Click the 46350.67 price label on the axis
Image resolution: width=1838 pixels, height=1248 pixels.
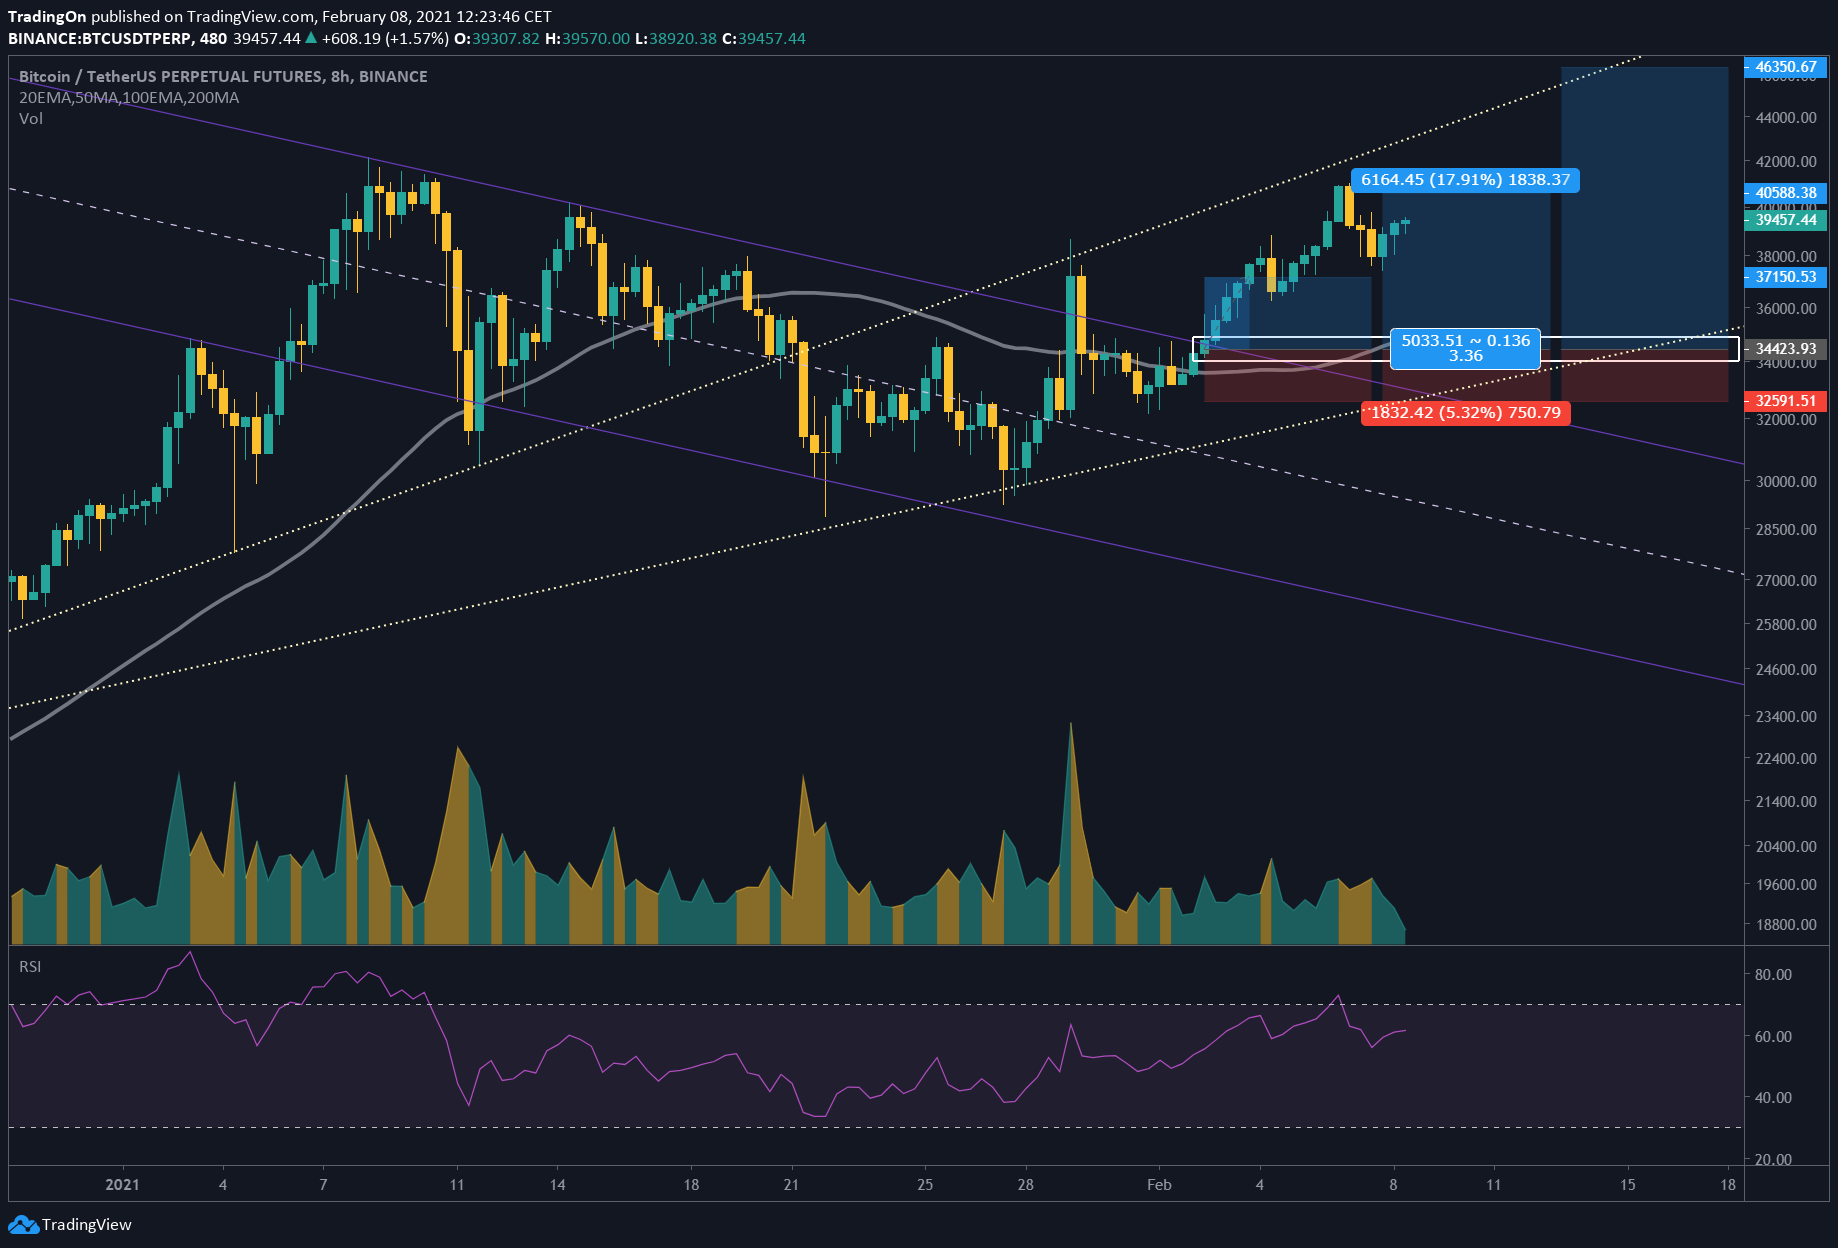[x=1786, y=67]
